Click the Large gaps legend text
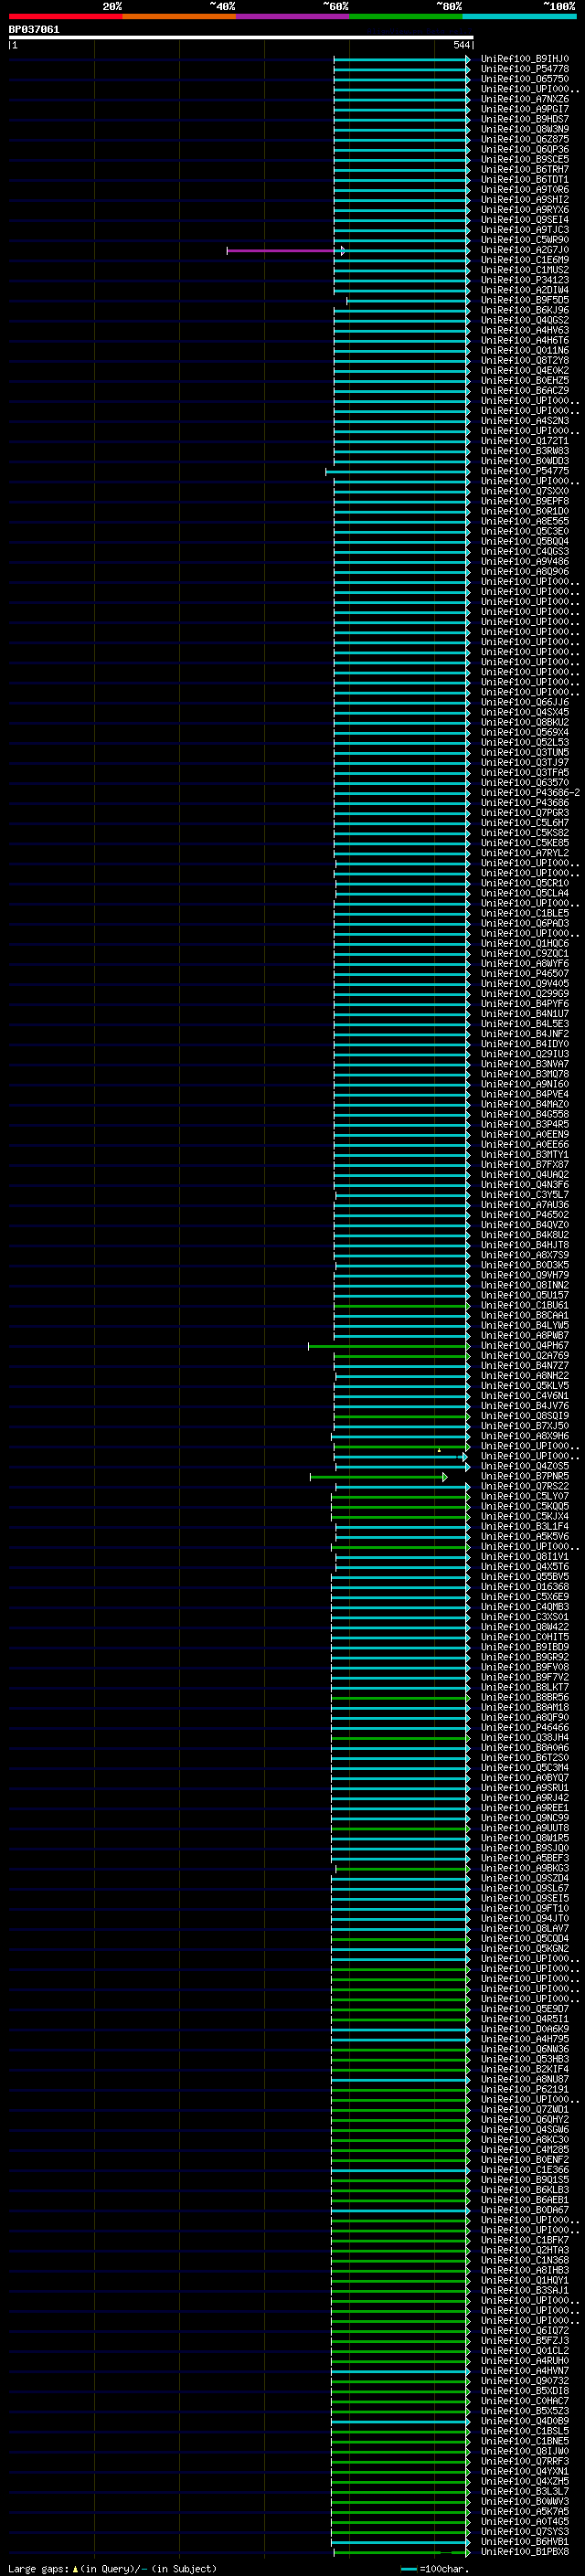 pos(111,2568)
